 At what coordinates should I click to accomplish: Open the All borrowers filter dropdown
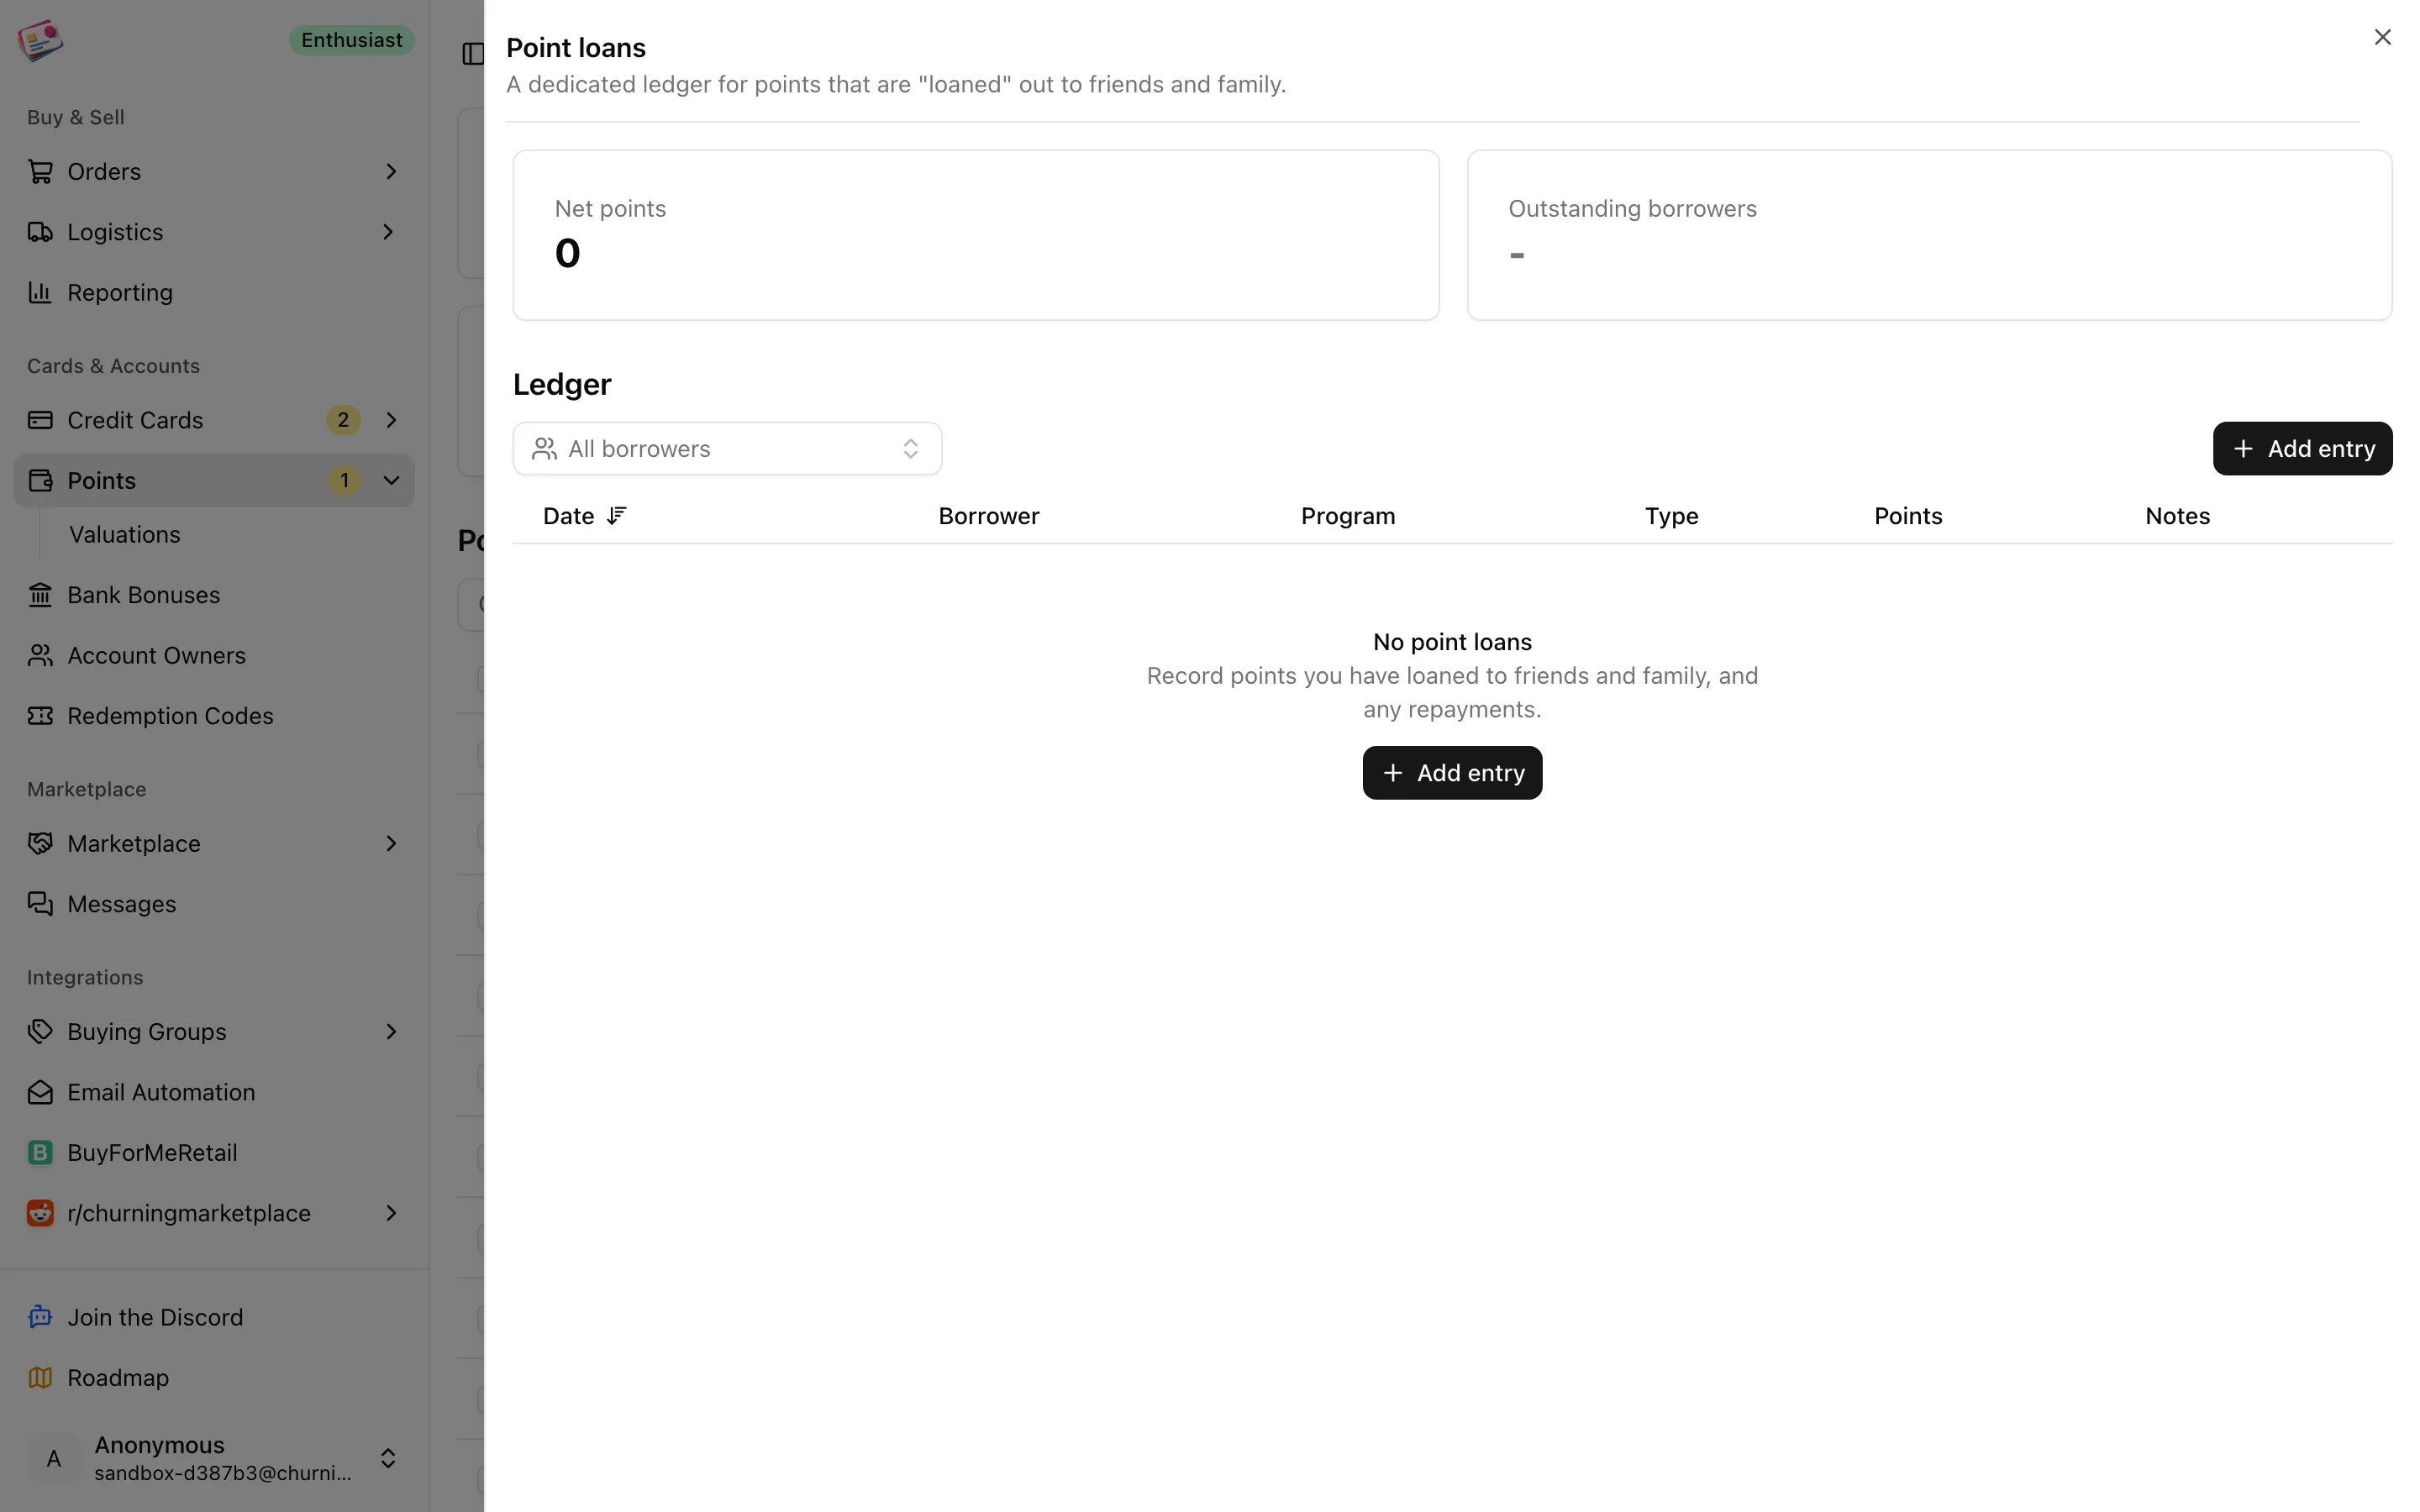[x=727, y=449]
